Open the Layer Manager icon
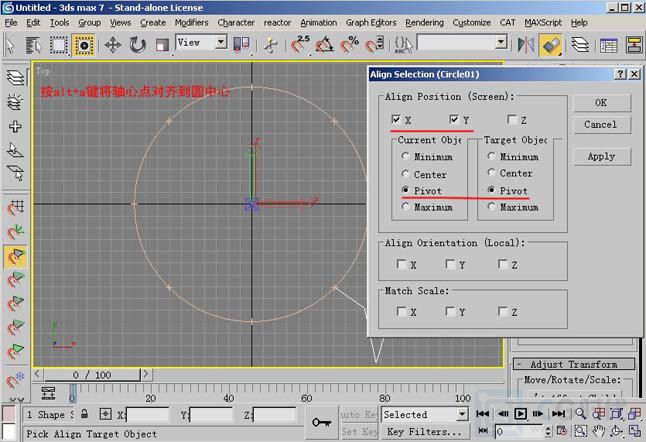This screenshot has width=646, height=442. click(580, 45)
